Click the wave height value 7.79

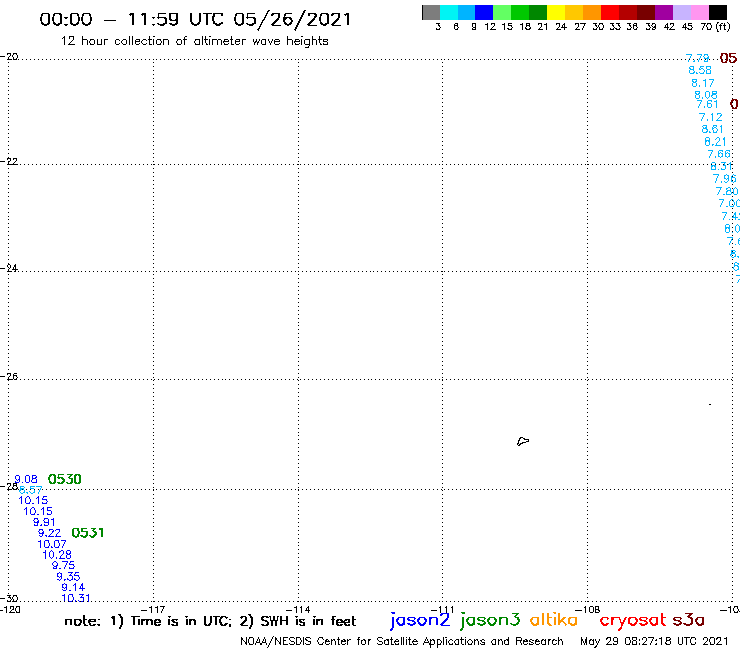tap(697, 58)
